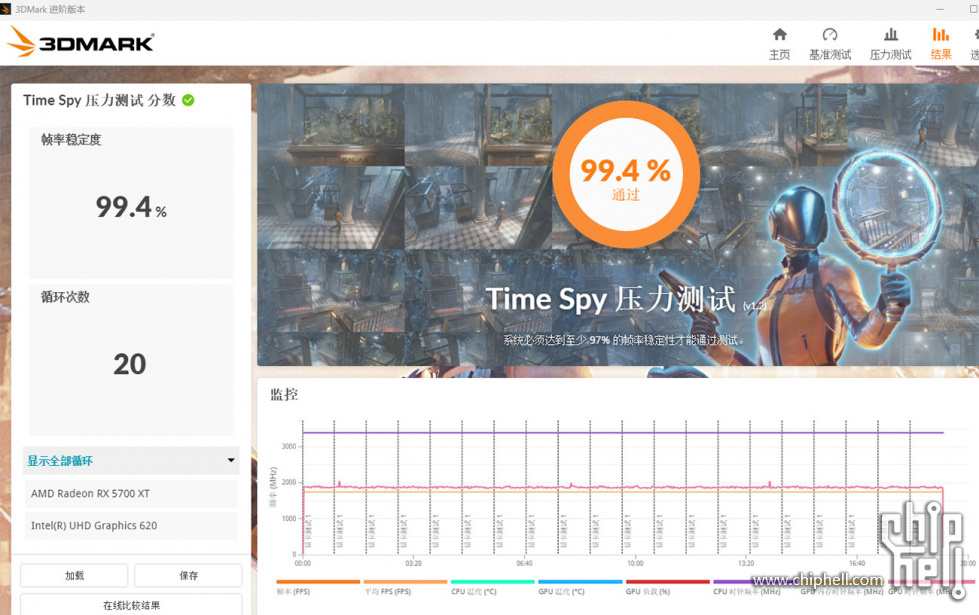Image resolution: width=979 pixels, height=615 pixels.
Task: Click the 在线比较结果 compare online button
Action: (x=131, y=604)
